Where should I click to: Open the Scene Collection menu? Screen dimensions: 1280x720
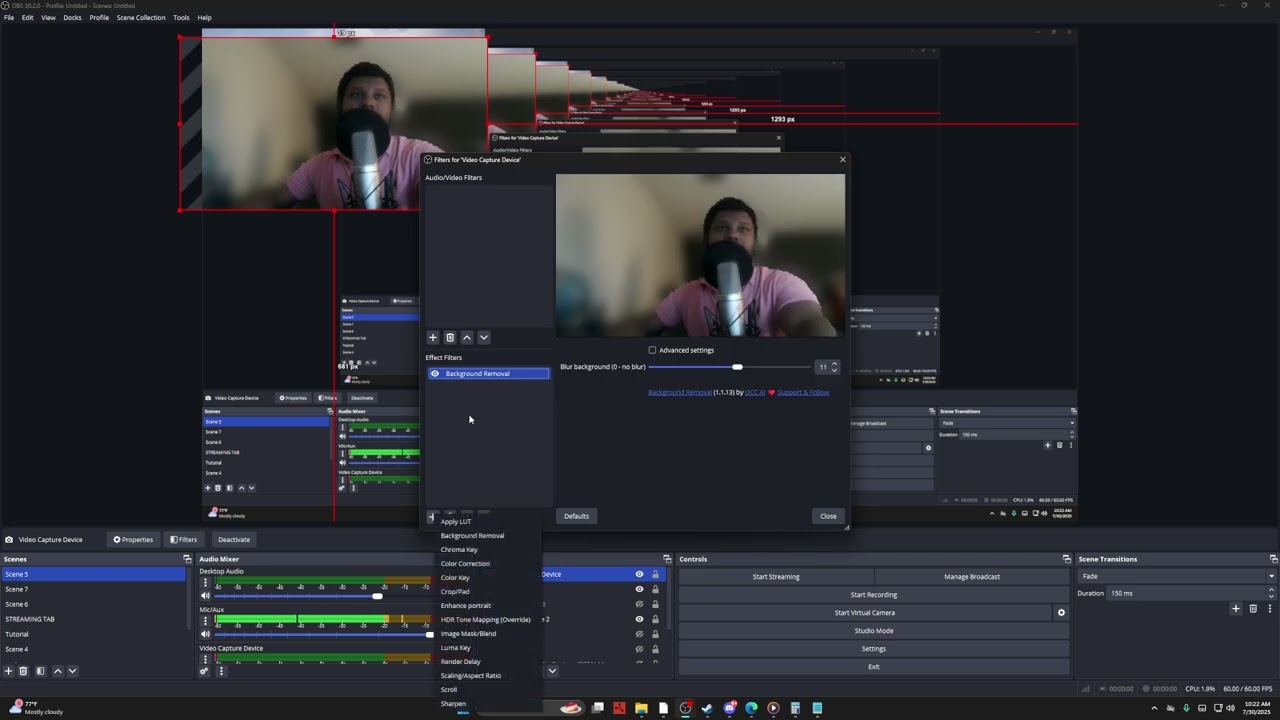(141, 17)
